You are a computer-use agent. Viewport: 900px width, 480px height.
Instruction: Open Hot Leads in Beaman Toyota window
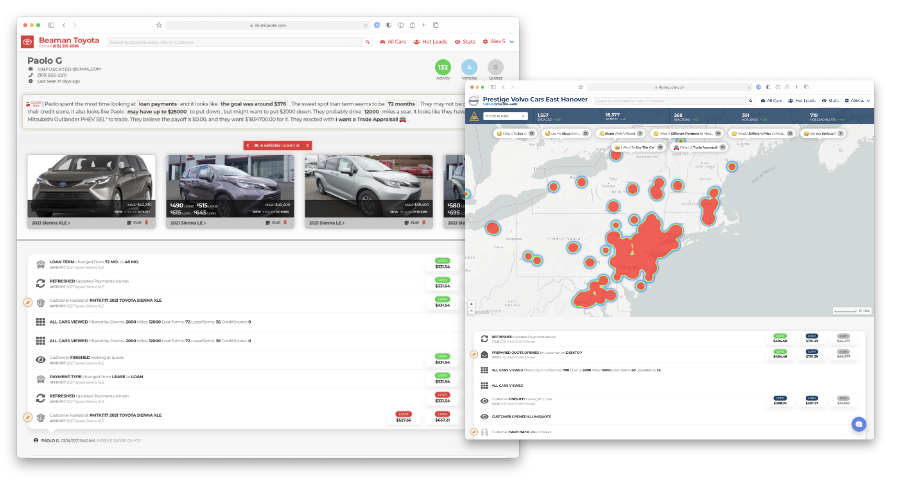click(x=430, y=42)
